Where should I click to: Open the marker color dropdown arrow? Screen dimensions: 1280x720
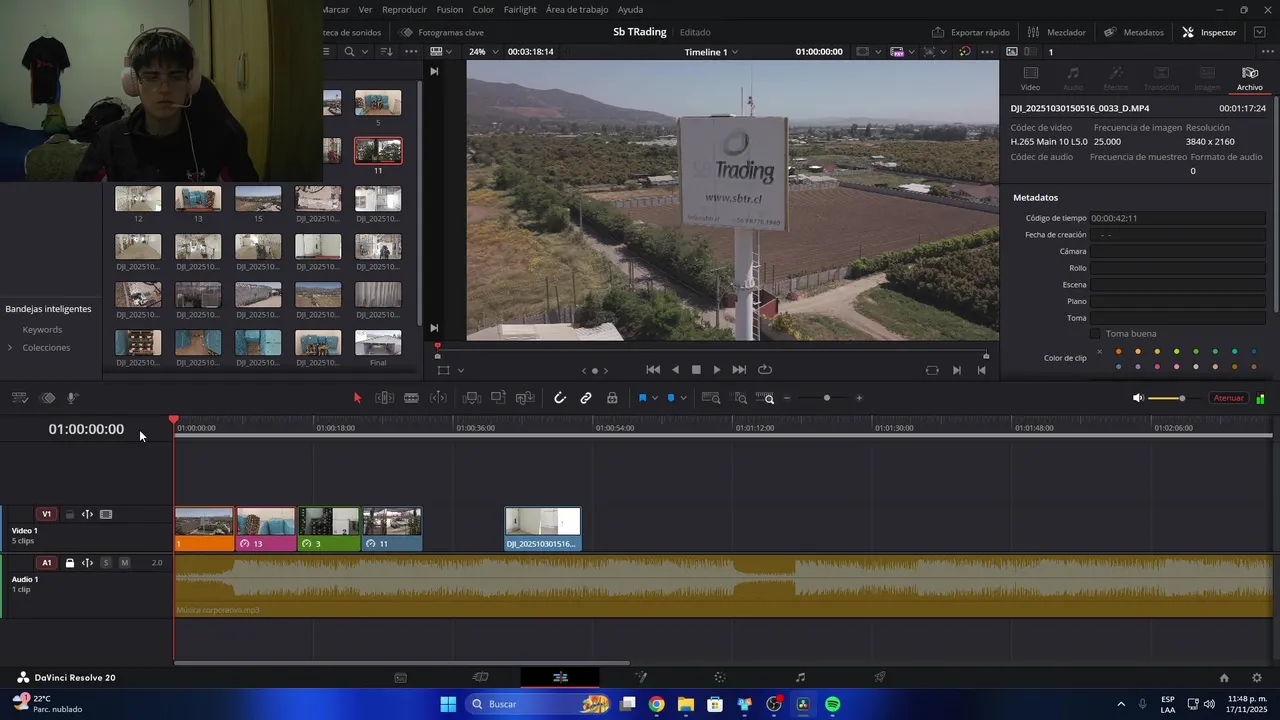point(684,398)
